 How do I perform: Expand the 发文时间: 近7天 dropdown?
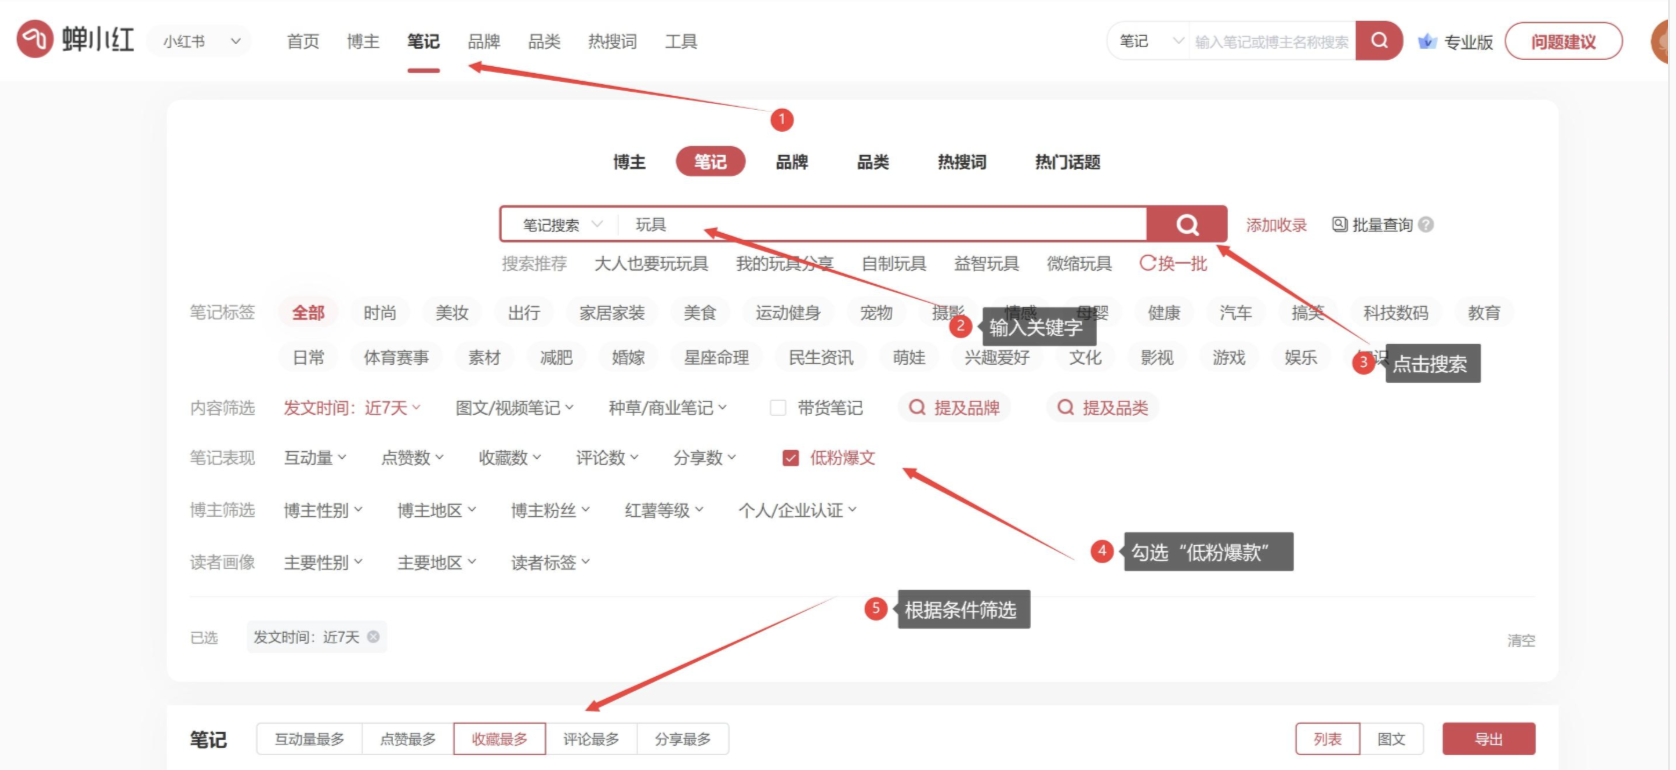pos(352,408)
